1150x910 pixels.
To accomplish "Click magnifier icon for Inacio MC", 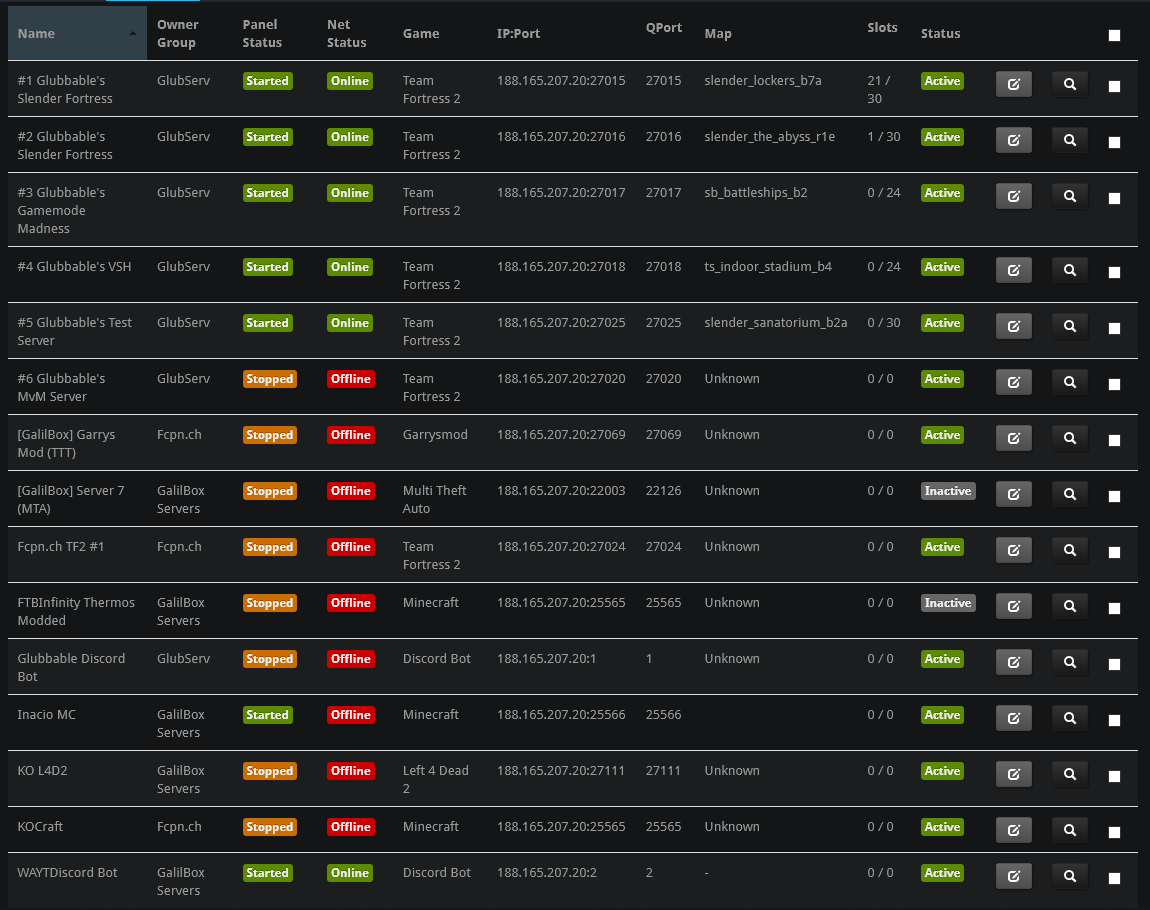I will pos(1070,719).
